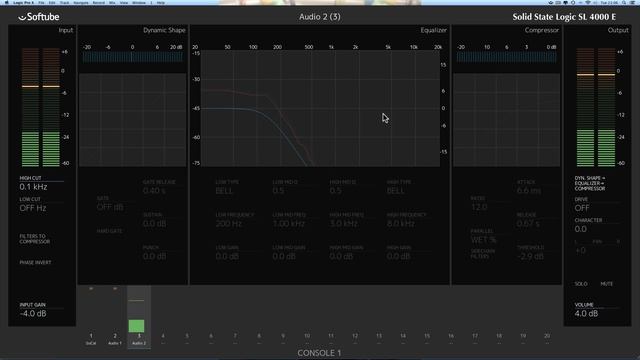
Task: Toggle Filters to Compressor
Action: click(35, 239)
